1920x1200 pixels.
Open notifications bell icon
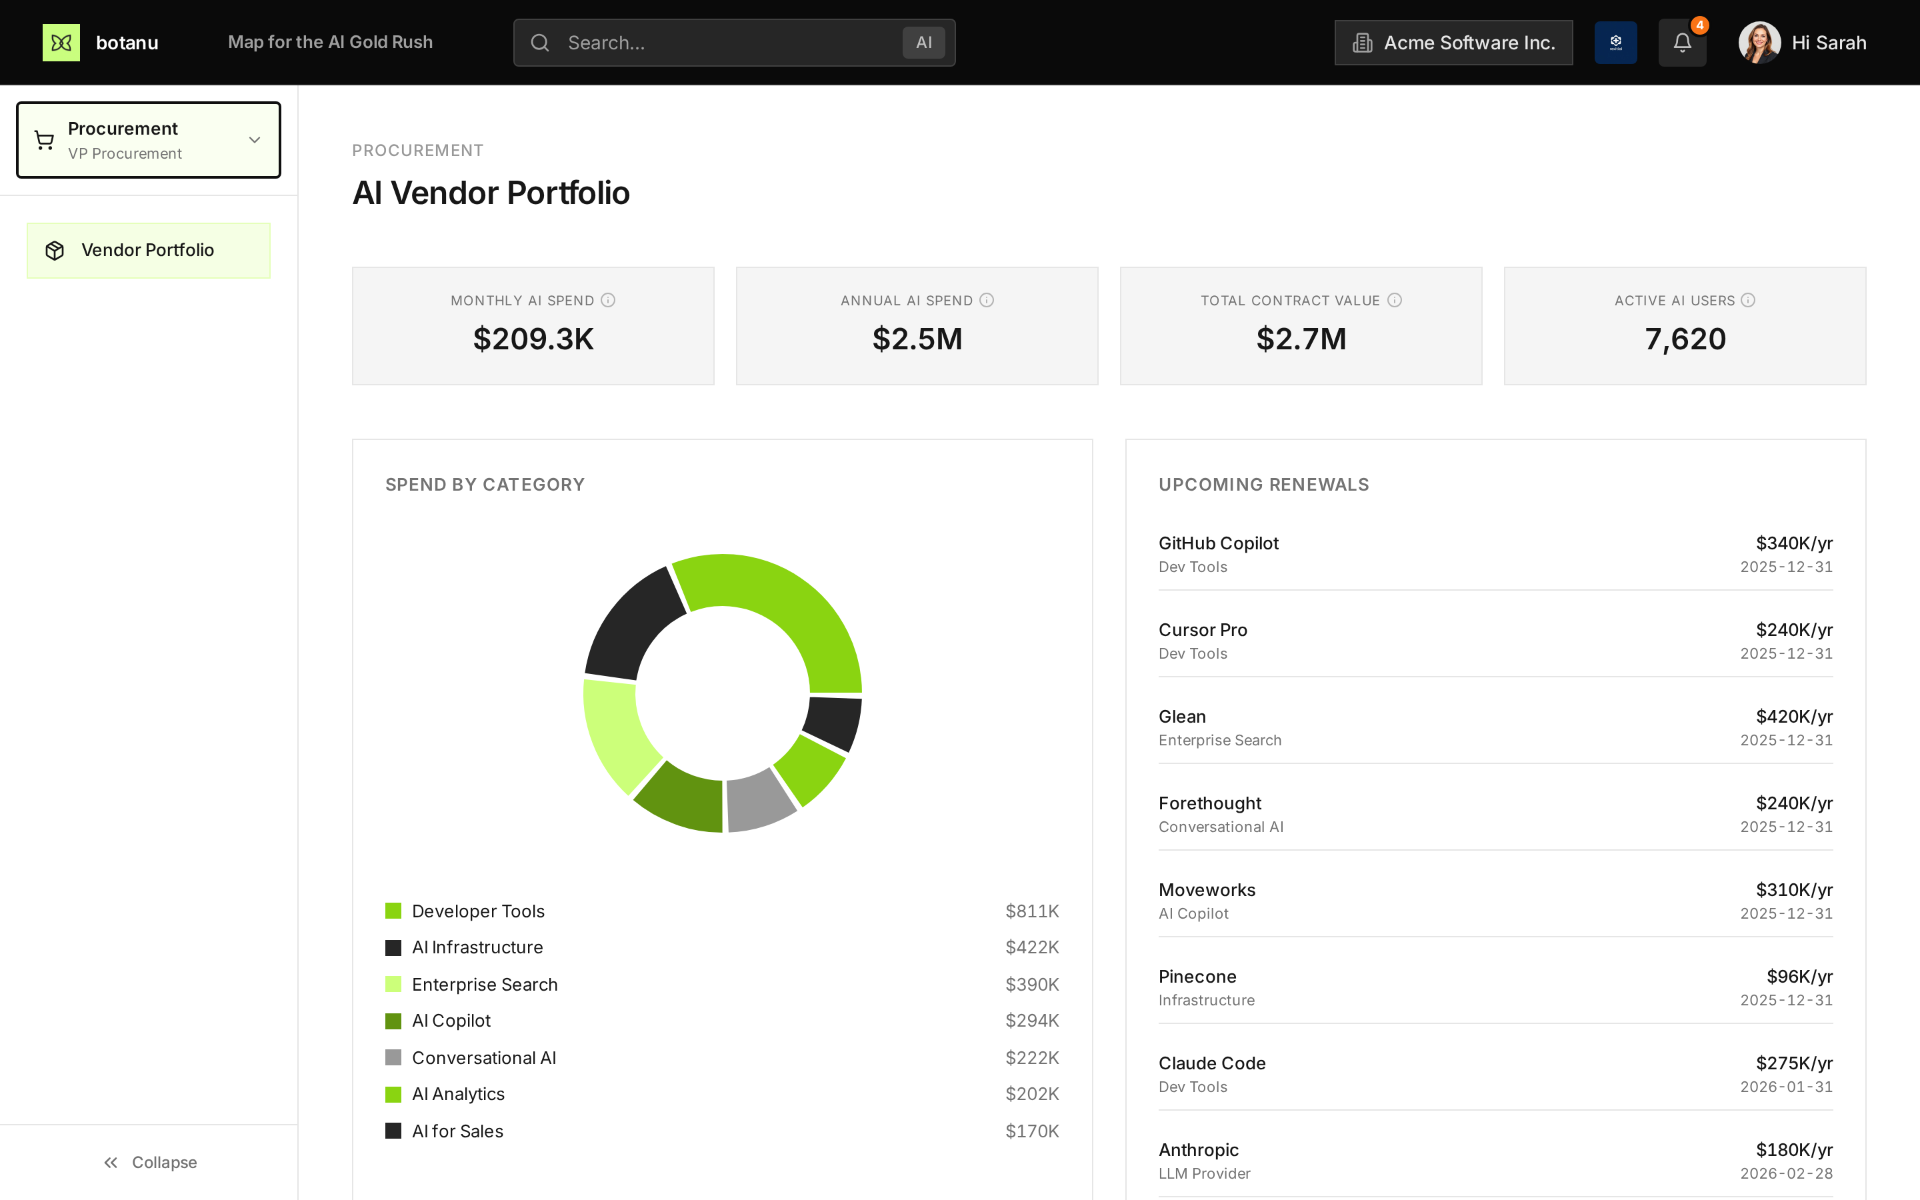click(x=1682, y=42)
